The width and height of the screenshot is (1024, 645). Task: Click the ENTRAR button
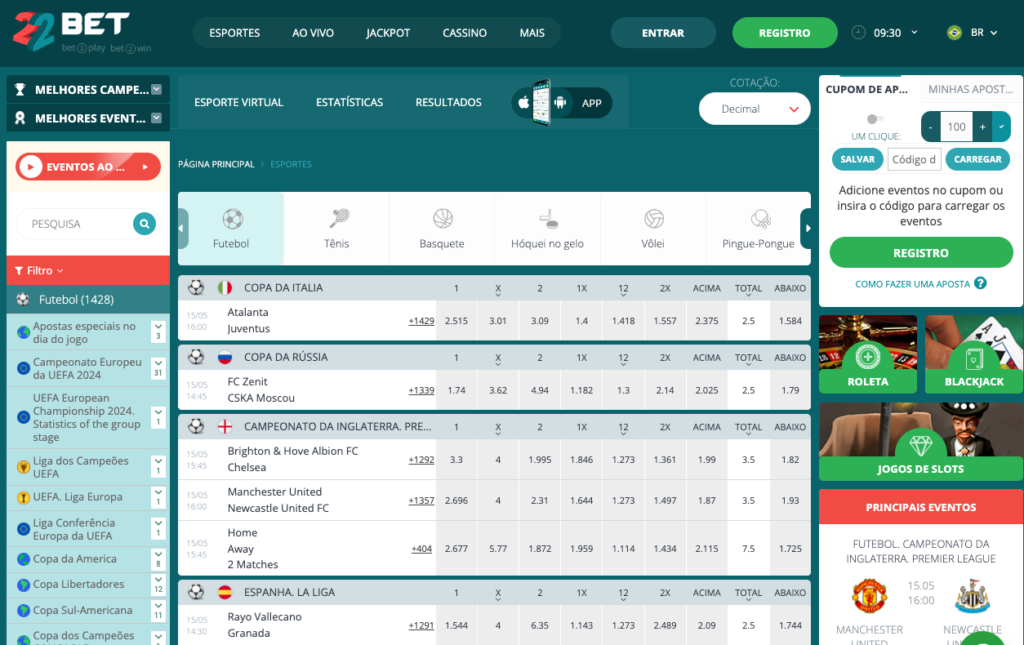(x=663, y=33)
